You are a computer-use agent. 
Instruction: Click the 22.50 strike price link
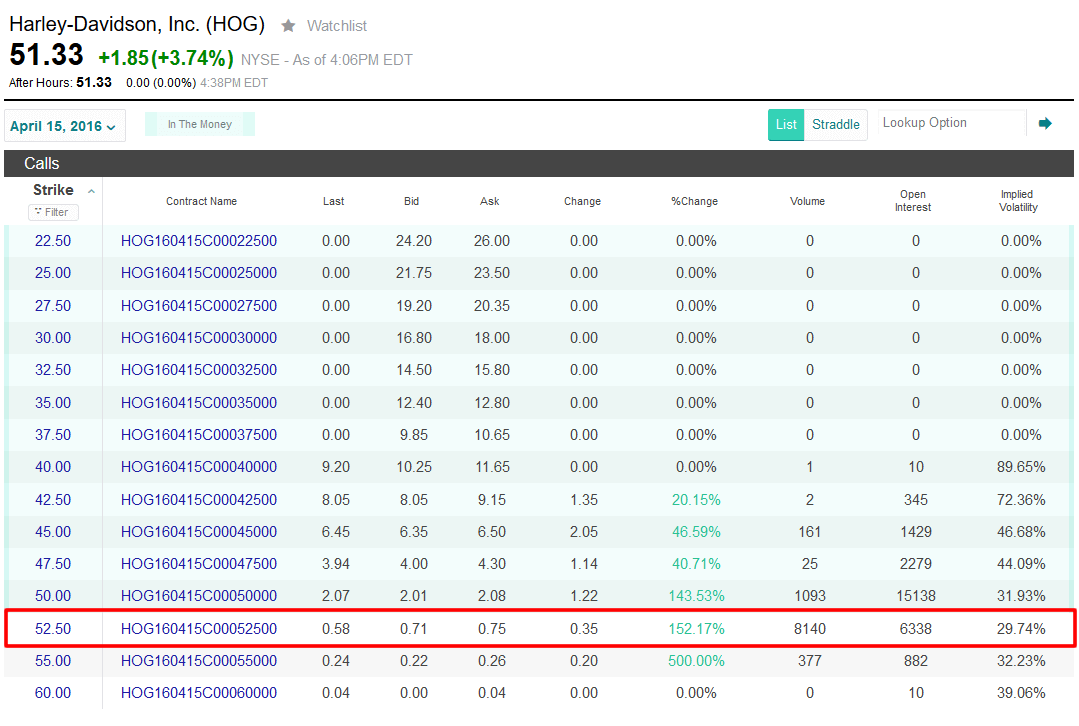click(53, 241)
